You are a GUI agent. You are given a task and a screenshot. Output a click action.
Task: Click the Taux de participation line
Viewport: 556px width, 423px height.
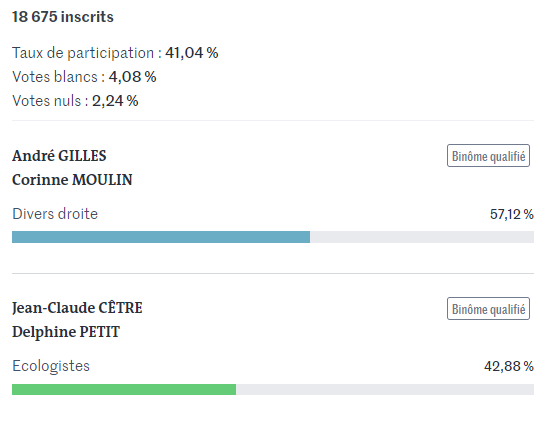pos(115,53)
